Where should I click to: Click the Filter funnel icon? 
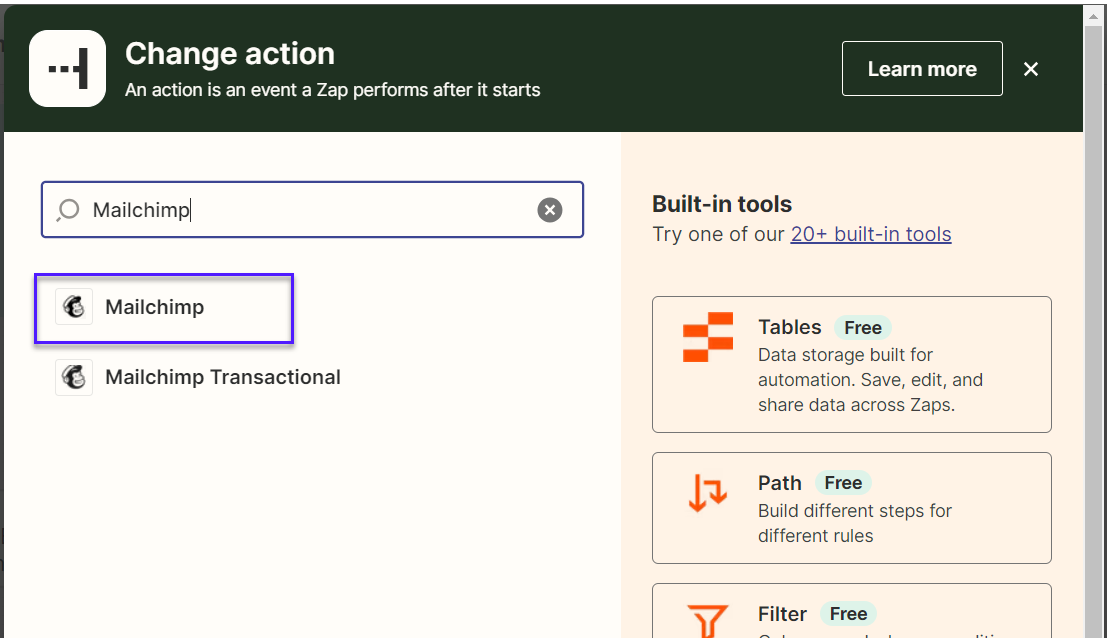tap(707, 621)
